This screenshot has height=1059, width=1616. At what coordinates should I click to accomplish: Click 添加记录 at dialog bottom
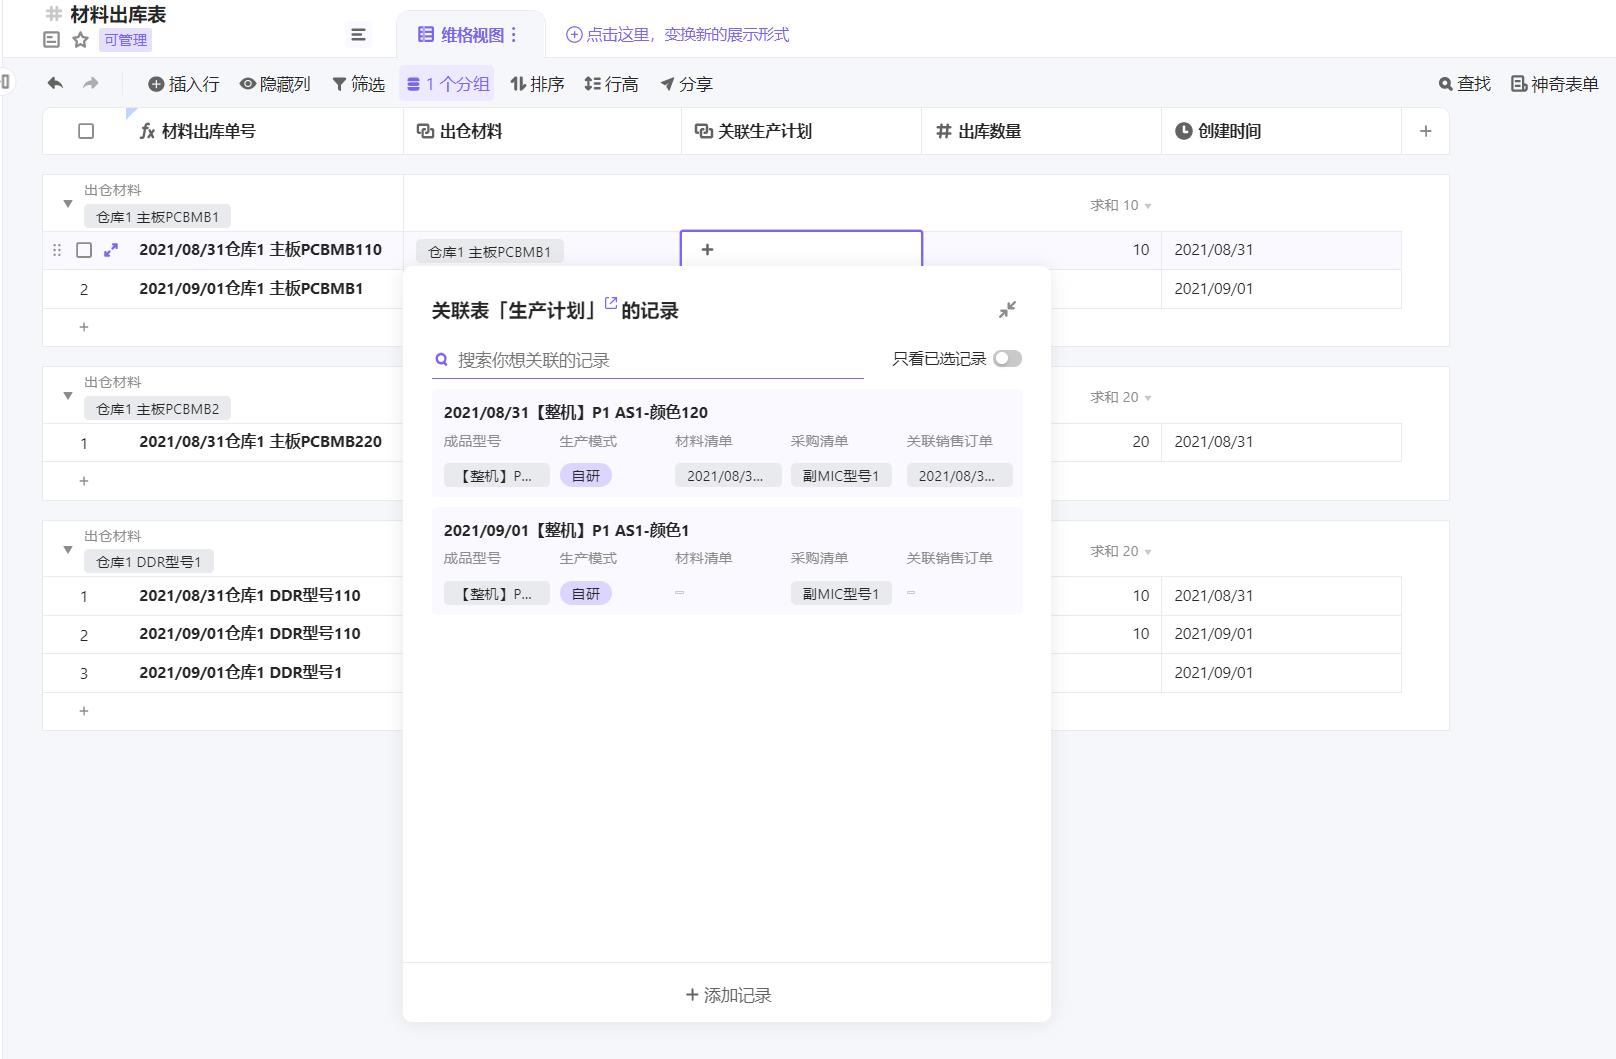[728, 995]
